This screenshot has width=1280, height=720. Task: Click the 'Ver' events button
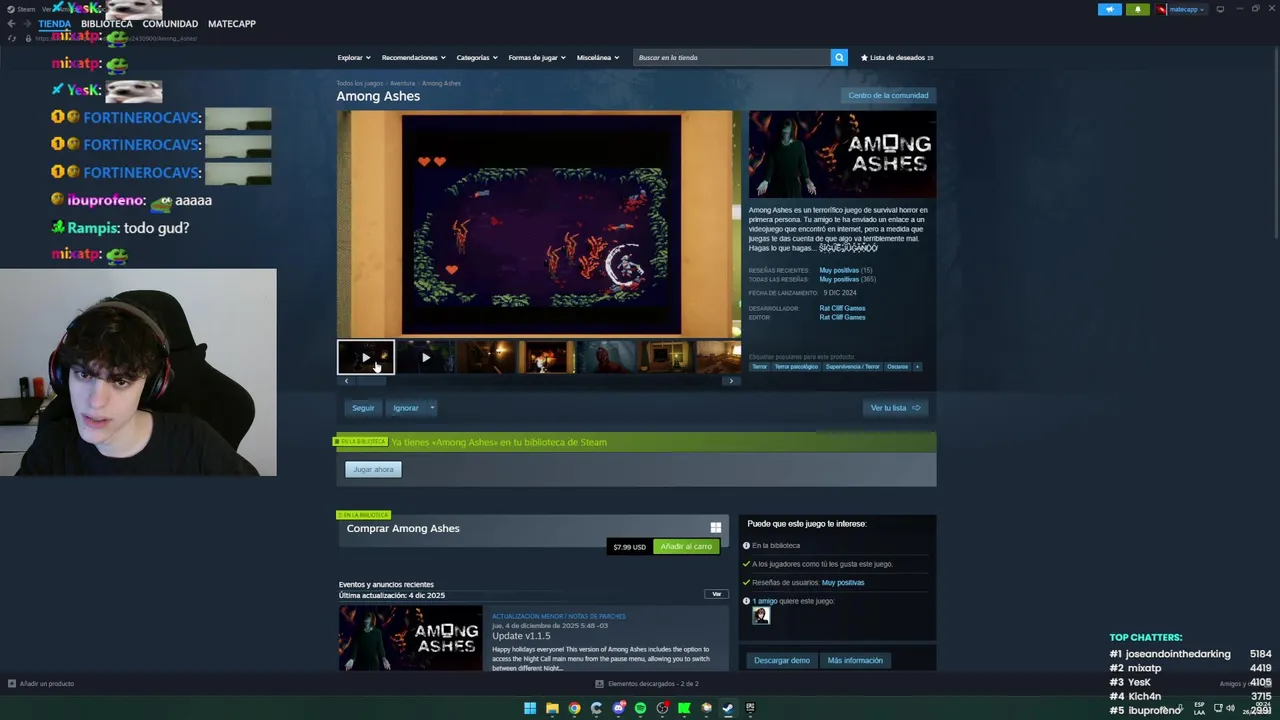(x=716, y=594)
